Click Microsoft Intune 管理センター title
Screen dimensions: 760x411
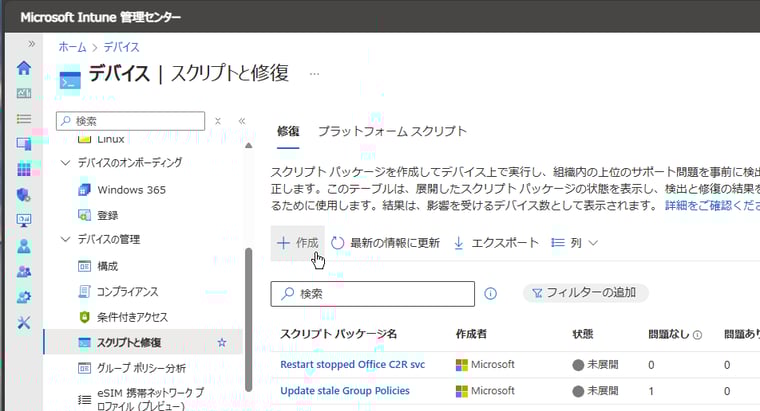coord(100,17)
